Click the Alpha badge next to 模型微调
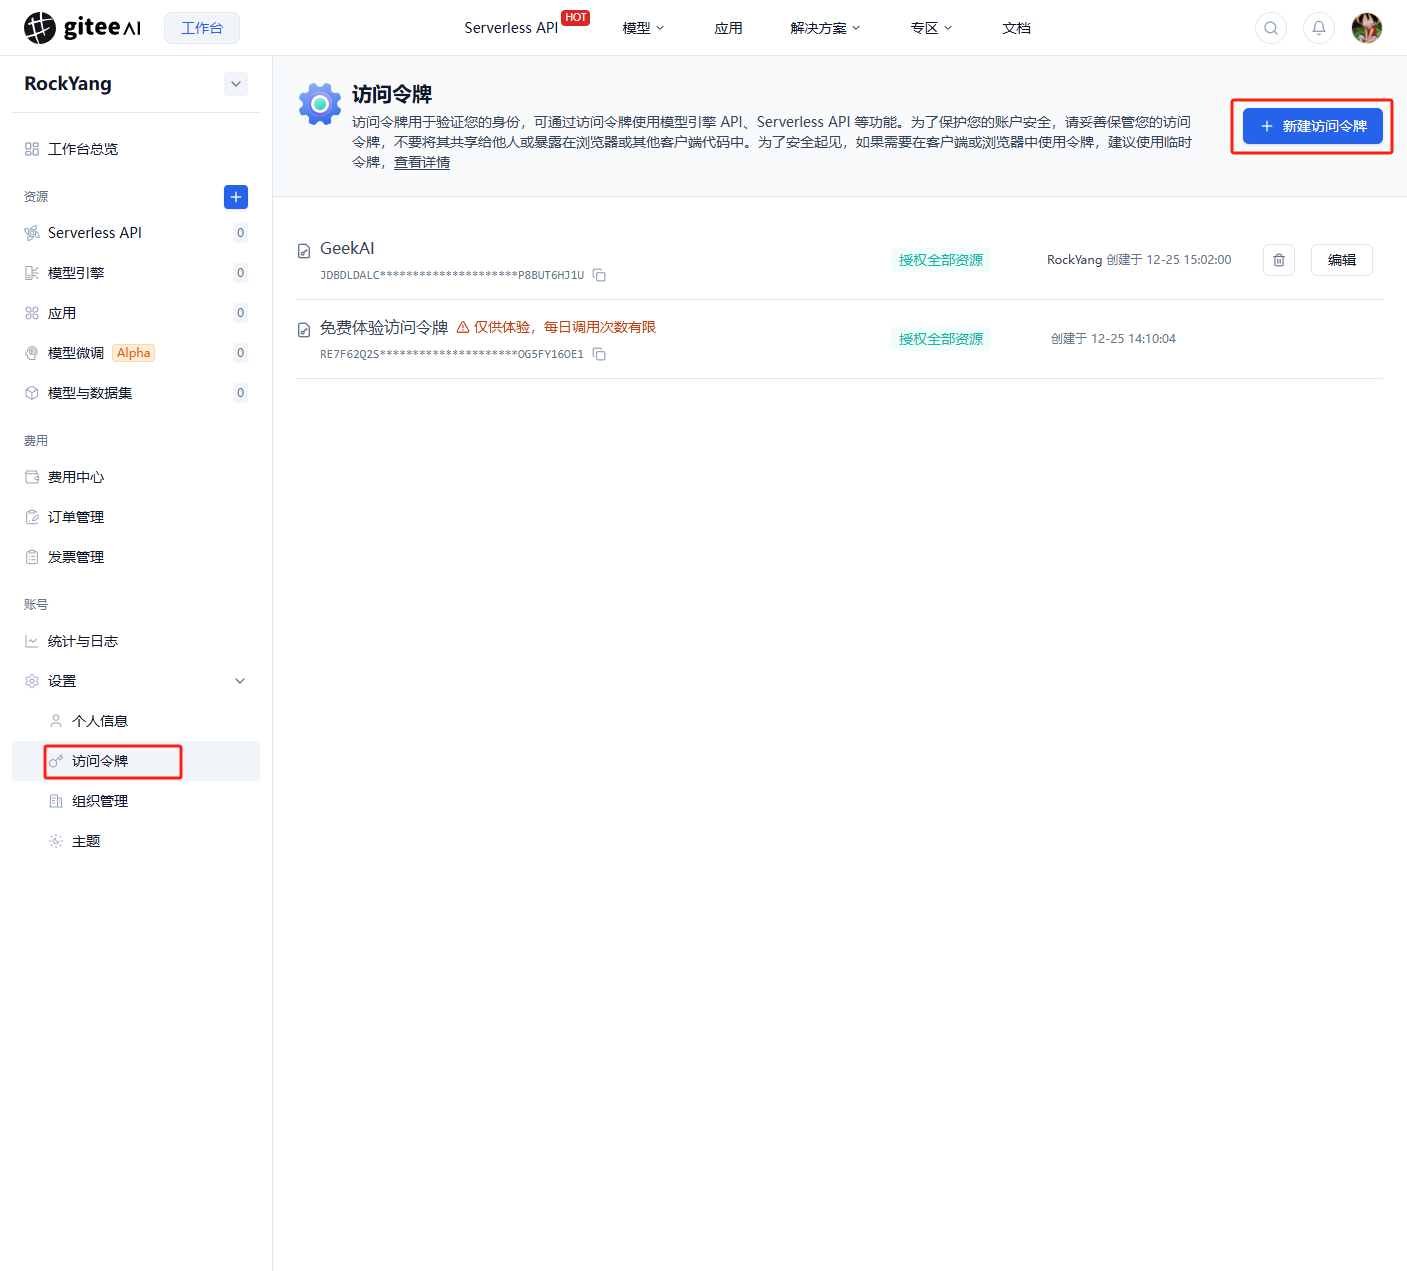Screen dimensions: 1407x1271 [x=134, y=353]
